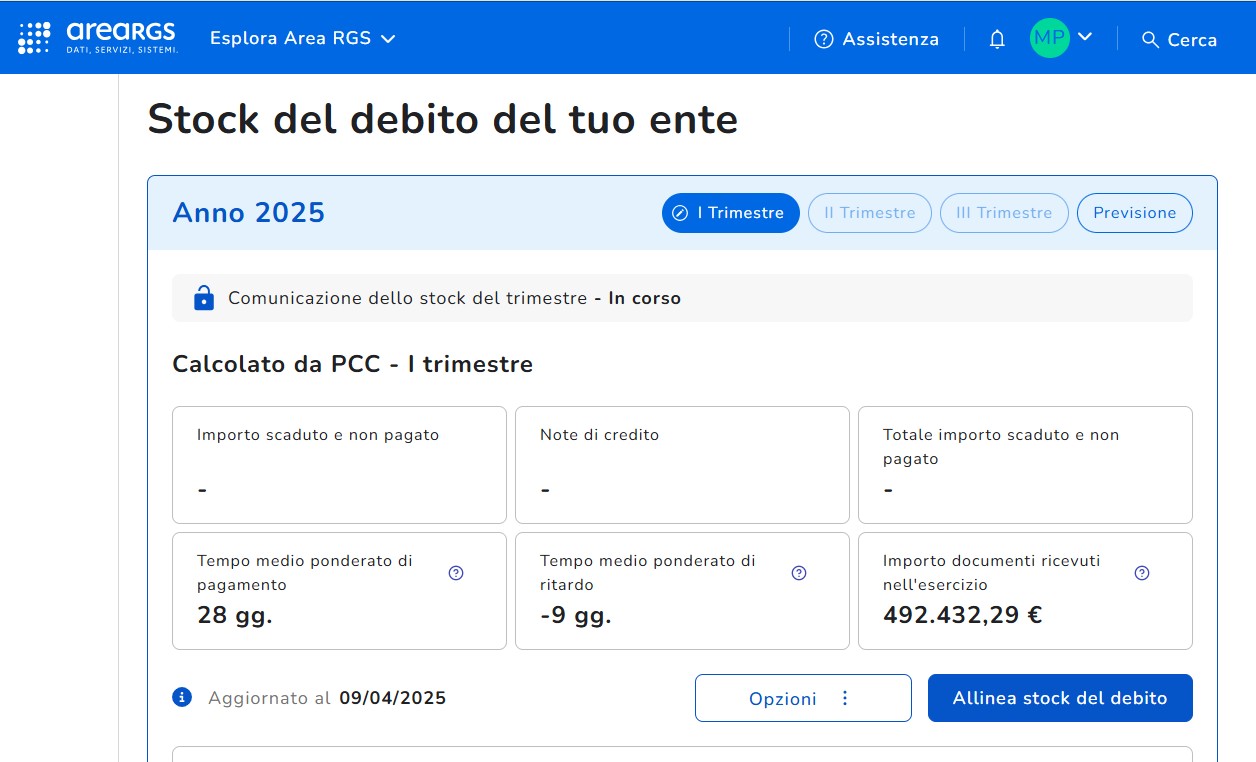The width and height of the screenshot is (1256, 762).
Task: Expand the Esplora Area RGS menu
Action: [303, 38]
